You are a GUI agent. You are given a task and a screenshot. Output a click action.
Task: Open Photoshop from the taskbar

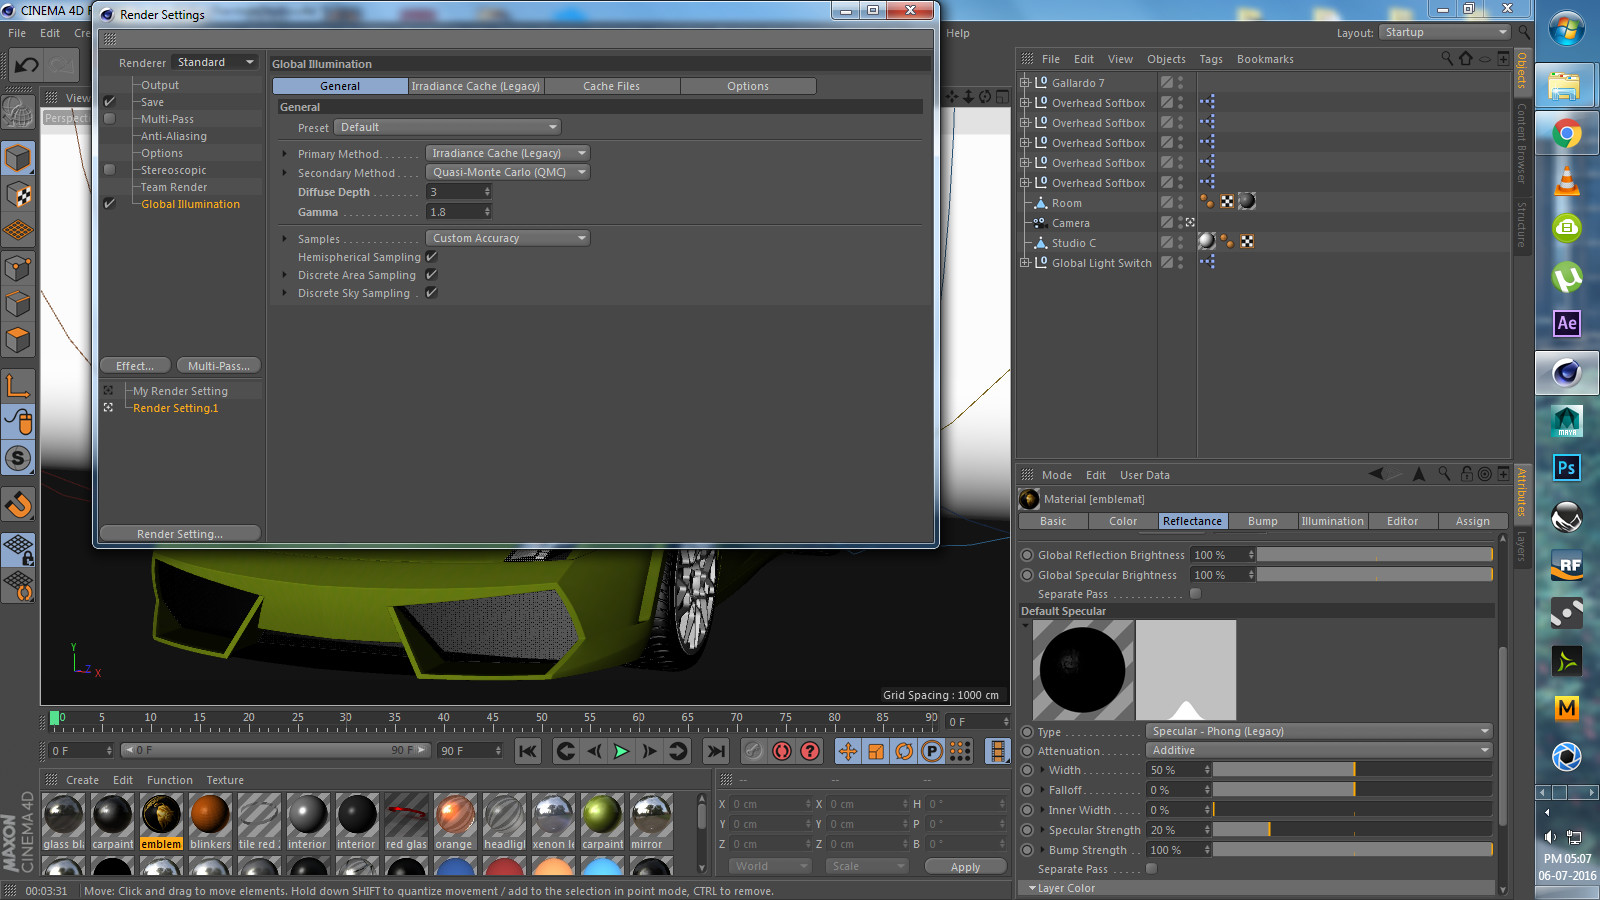(x=1567, y=468)
